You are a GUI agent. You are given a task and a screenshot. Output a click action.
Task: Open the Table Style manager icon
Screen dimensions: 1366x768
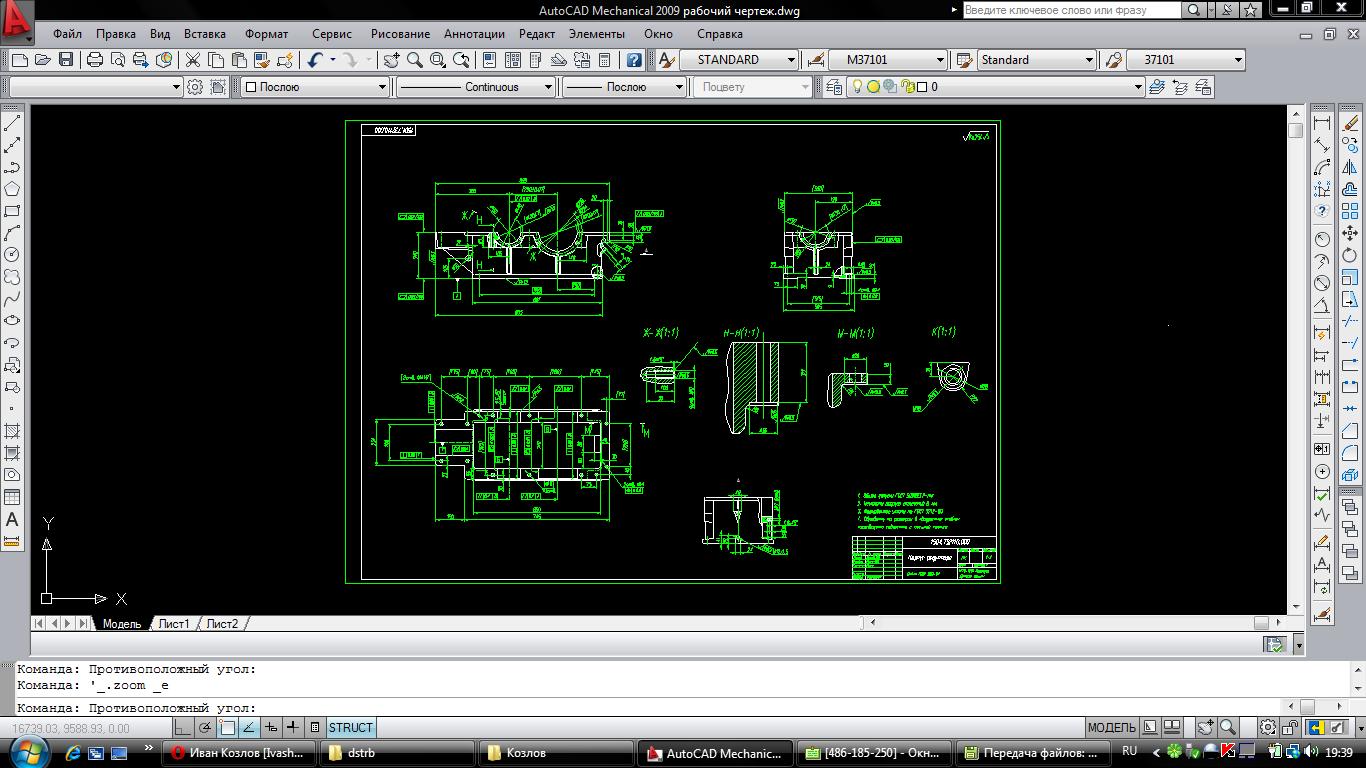(965, 60)
